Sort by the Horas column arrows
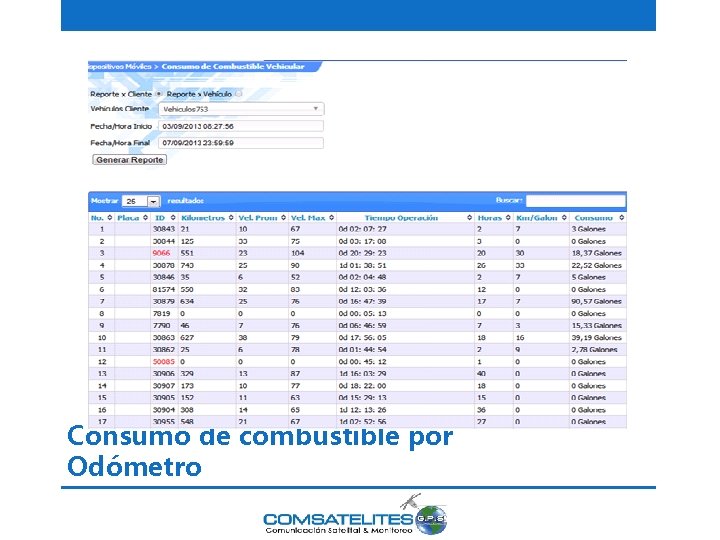The width and height of the screenshot is (720, 540). pyautogui.click(x=508, y=218)
